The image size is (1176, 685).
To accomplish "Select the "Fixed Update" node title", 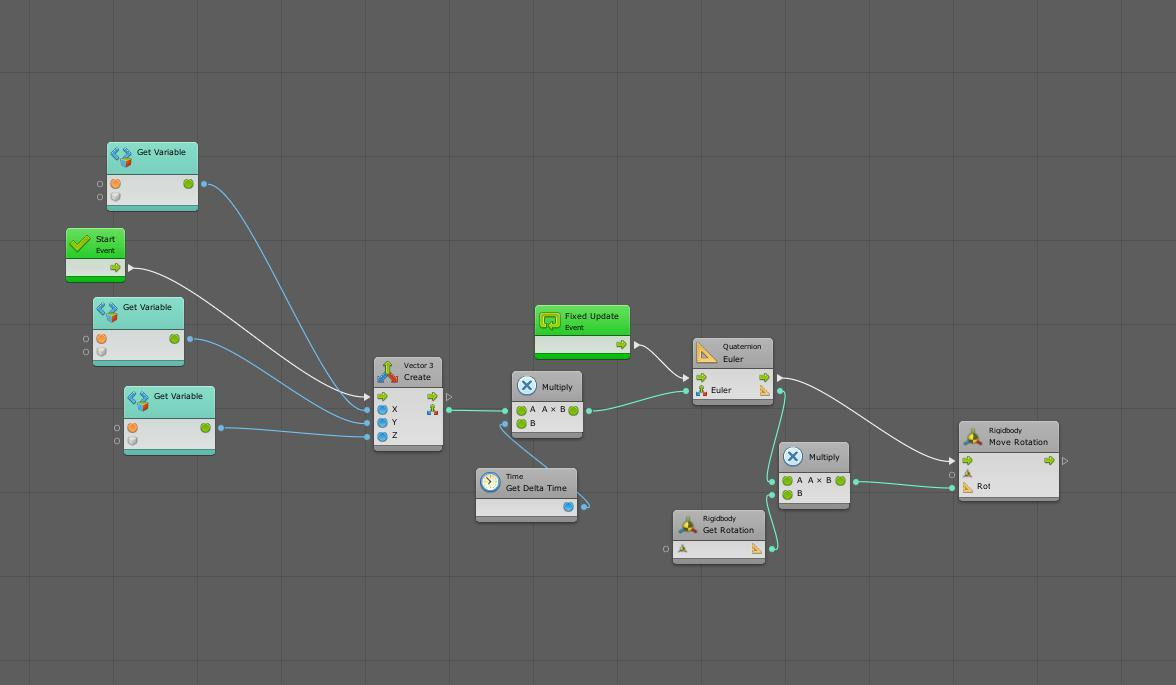I will tap(592, 317).
